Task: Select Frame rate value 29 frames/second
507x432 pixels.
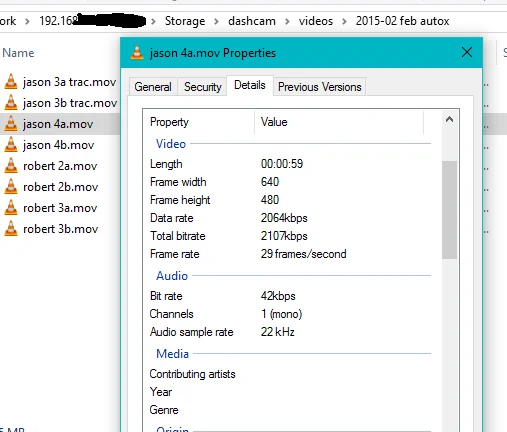Action: [303, 254]
